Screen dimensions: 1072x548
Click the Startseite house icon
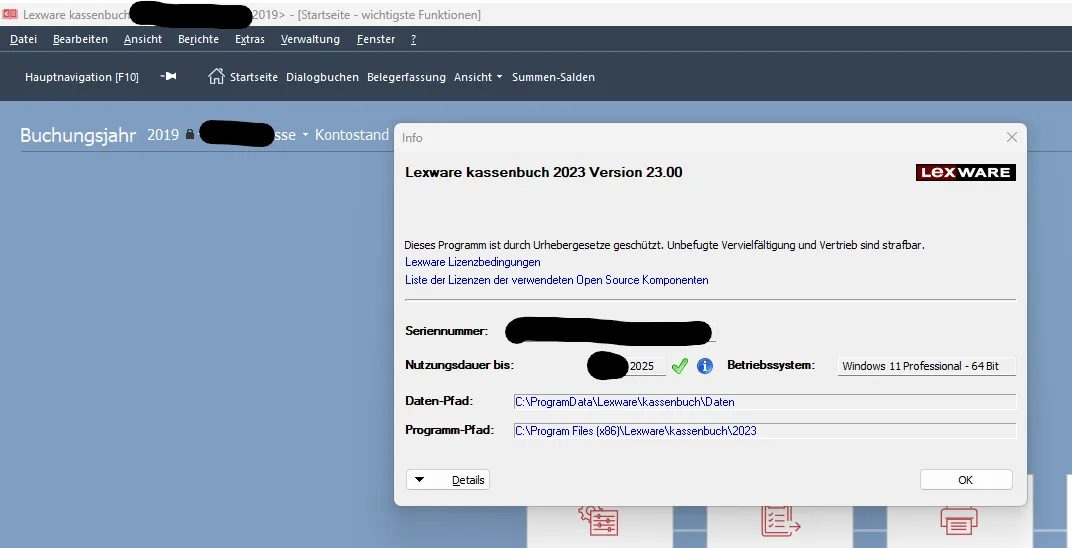pyautogui.click(x=216, y=77)
